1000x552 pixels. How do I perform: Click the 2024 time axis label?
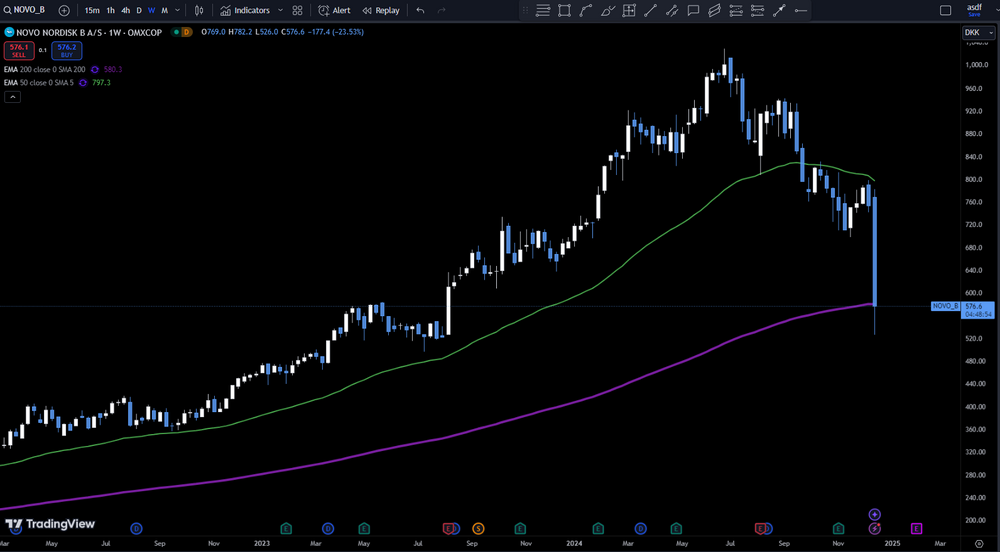(x=574, y=544)
